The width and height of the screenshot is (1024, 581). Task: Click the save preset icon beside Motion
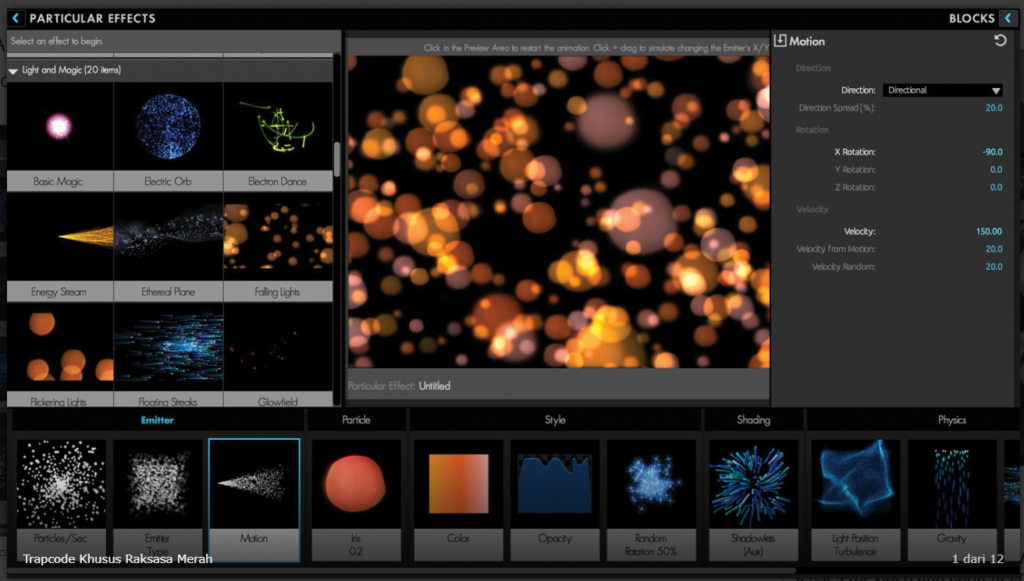(780, 40)
